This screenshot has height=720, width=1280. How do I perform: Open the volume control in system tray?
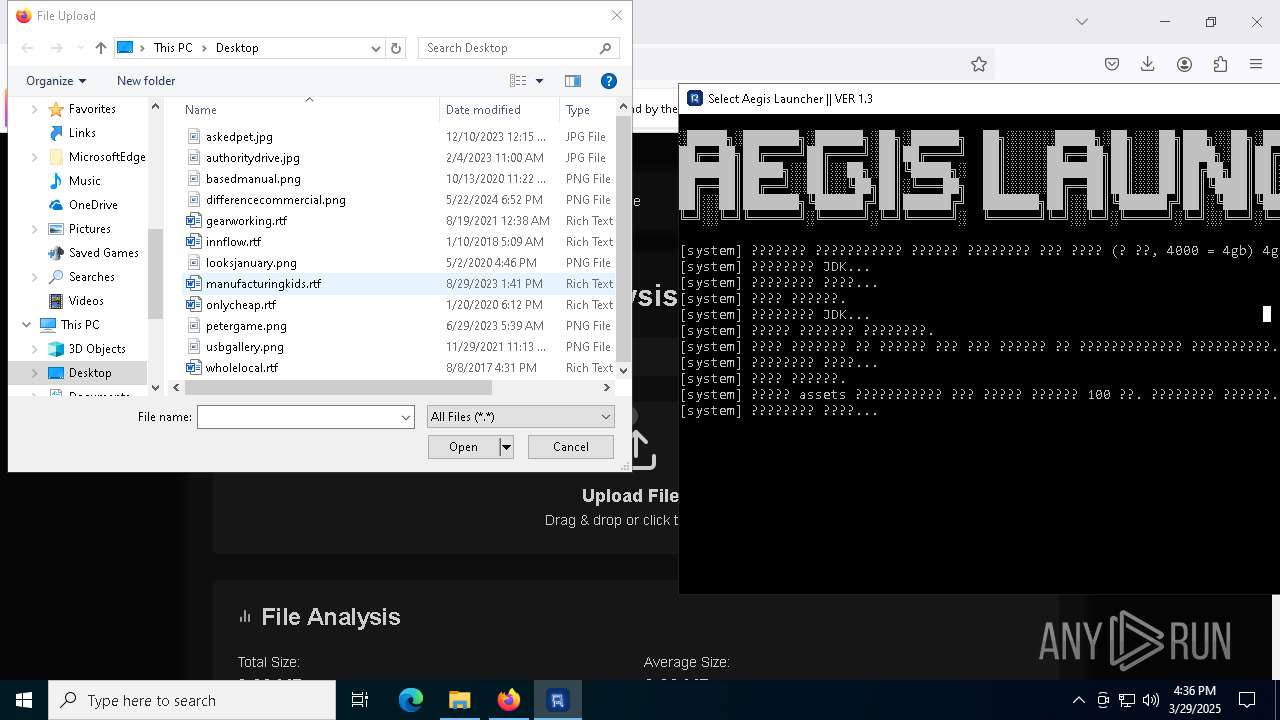[x=1150, y=700]
